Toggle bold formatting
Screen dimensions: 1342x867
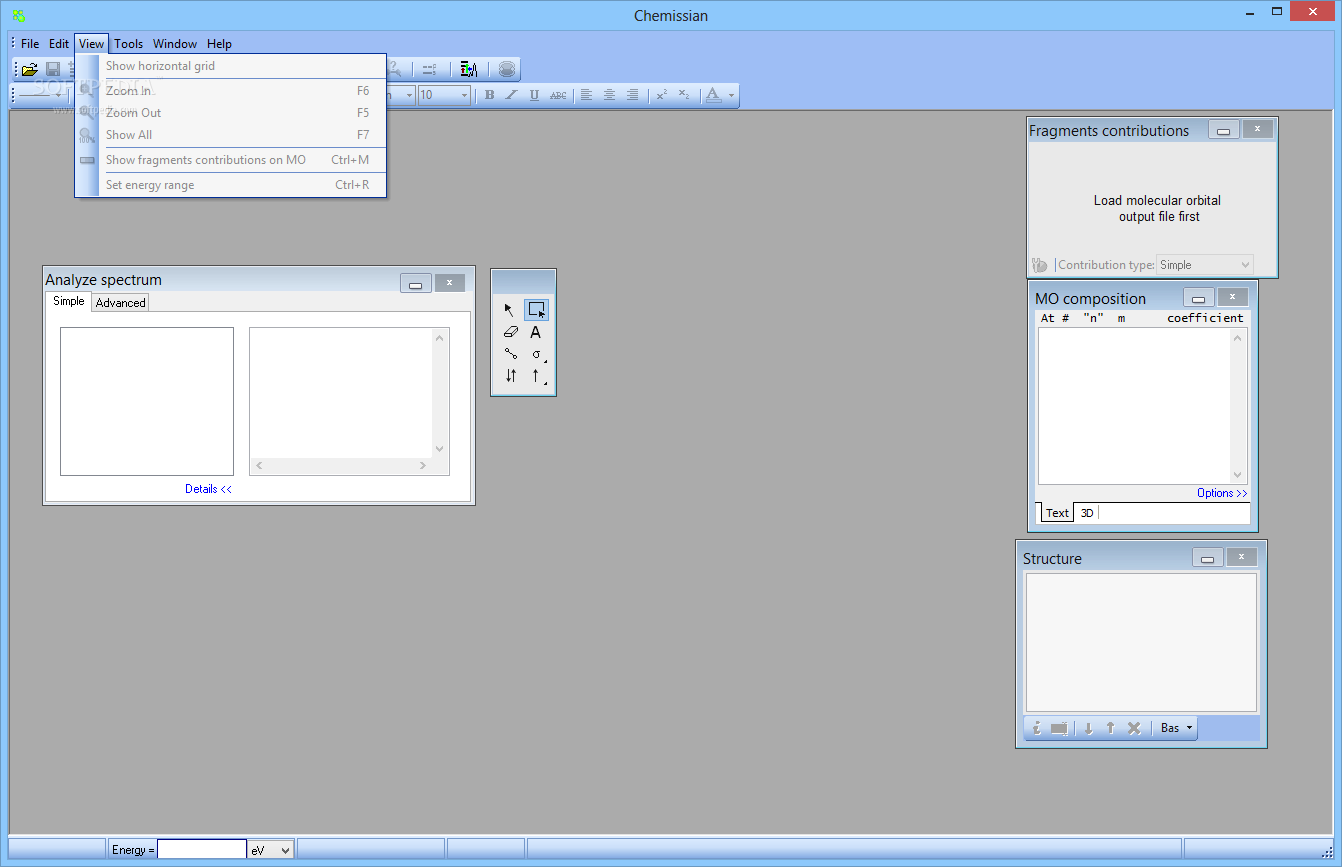coord(489,95)
